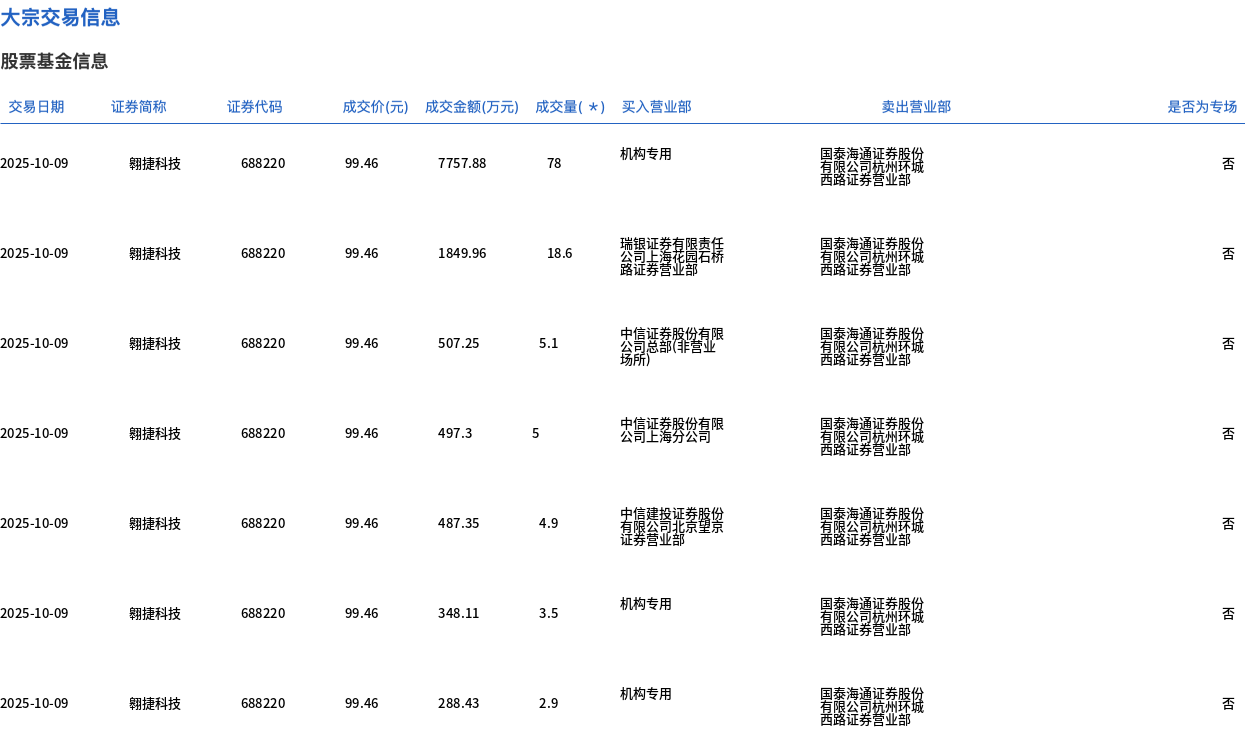Select the 大宗交易信息 page title
1245x754 pixels.
60,17
